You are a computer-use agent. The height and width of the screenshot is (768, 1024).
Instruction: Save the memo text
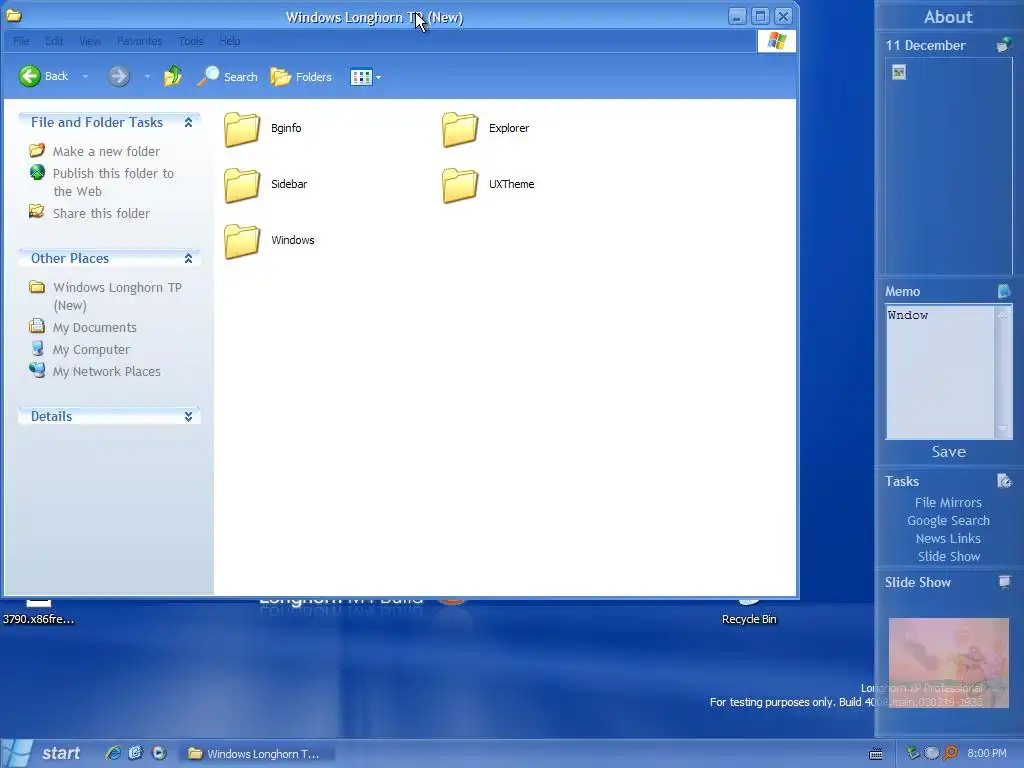(948, 452)
